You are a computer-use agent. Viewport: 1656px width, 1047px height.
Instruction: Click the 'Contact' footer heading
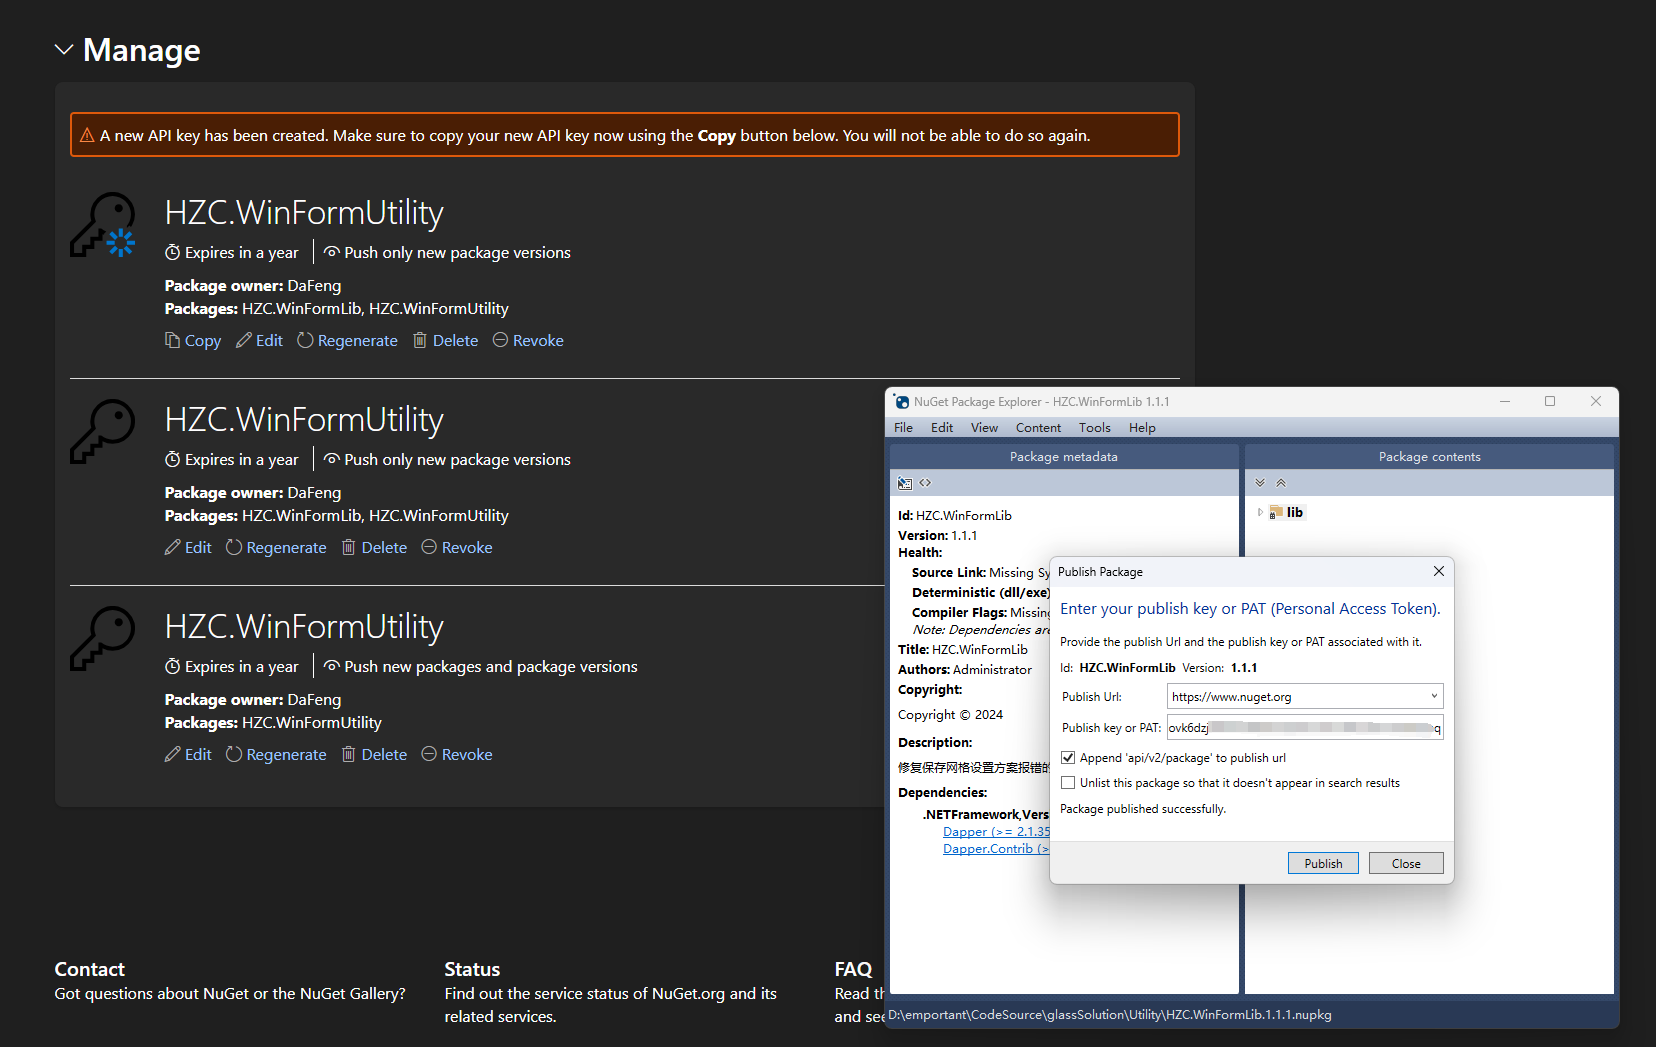point(90,969)
